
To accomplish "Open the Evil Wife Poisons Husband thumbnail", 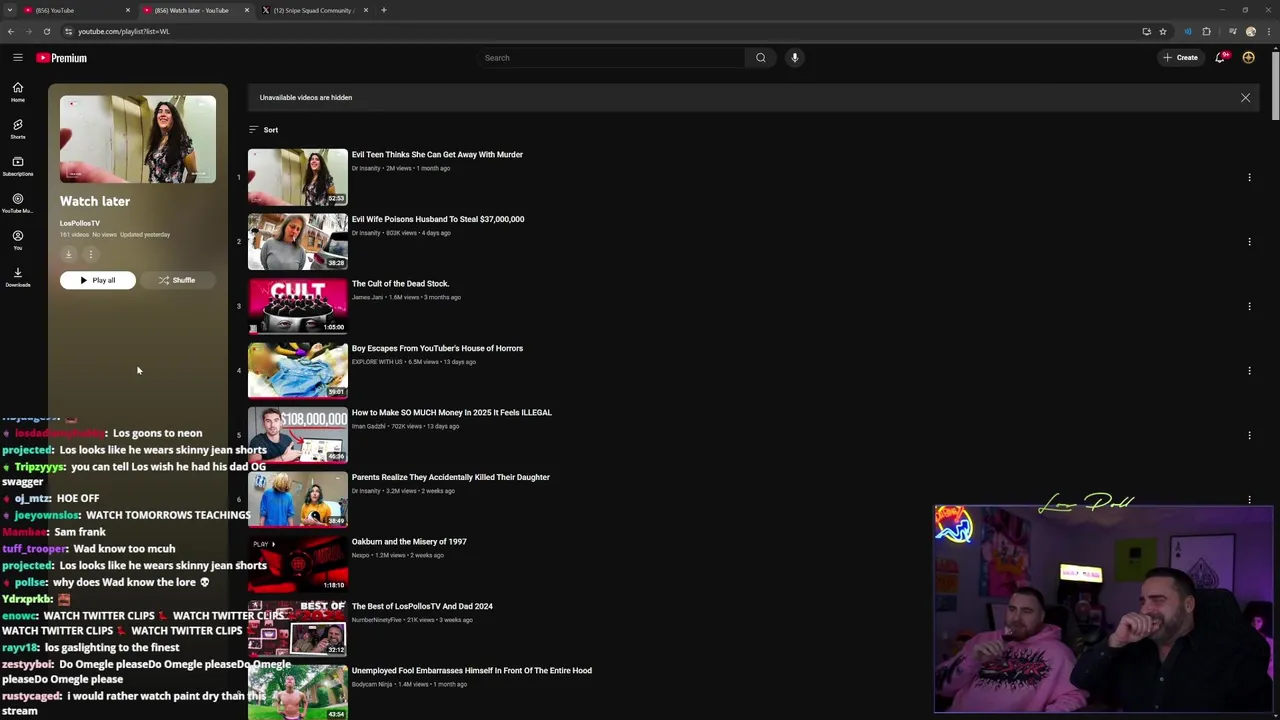I will pos(298,242).
